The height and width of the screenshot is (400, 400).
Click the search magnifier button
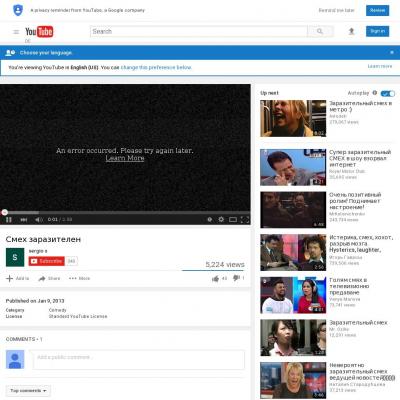pyautogui.click(x=320, y=31)
